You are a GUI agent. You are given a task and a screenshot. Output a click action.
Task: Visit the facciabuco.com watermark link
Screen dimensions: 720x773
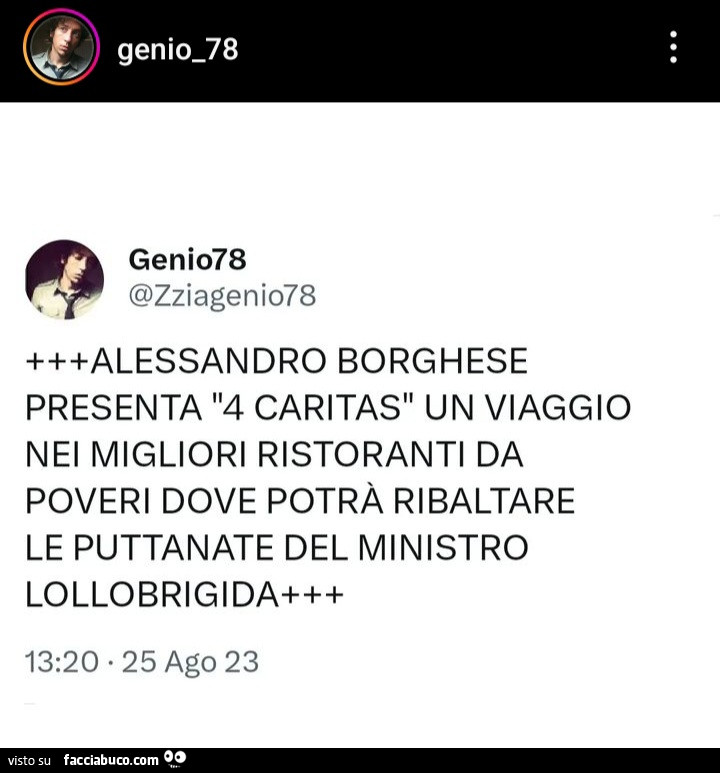[x=111, y=760]
